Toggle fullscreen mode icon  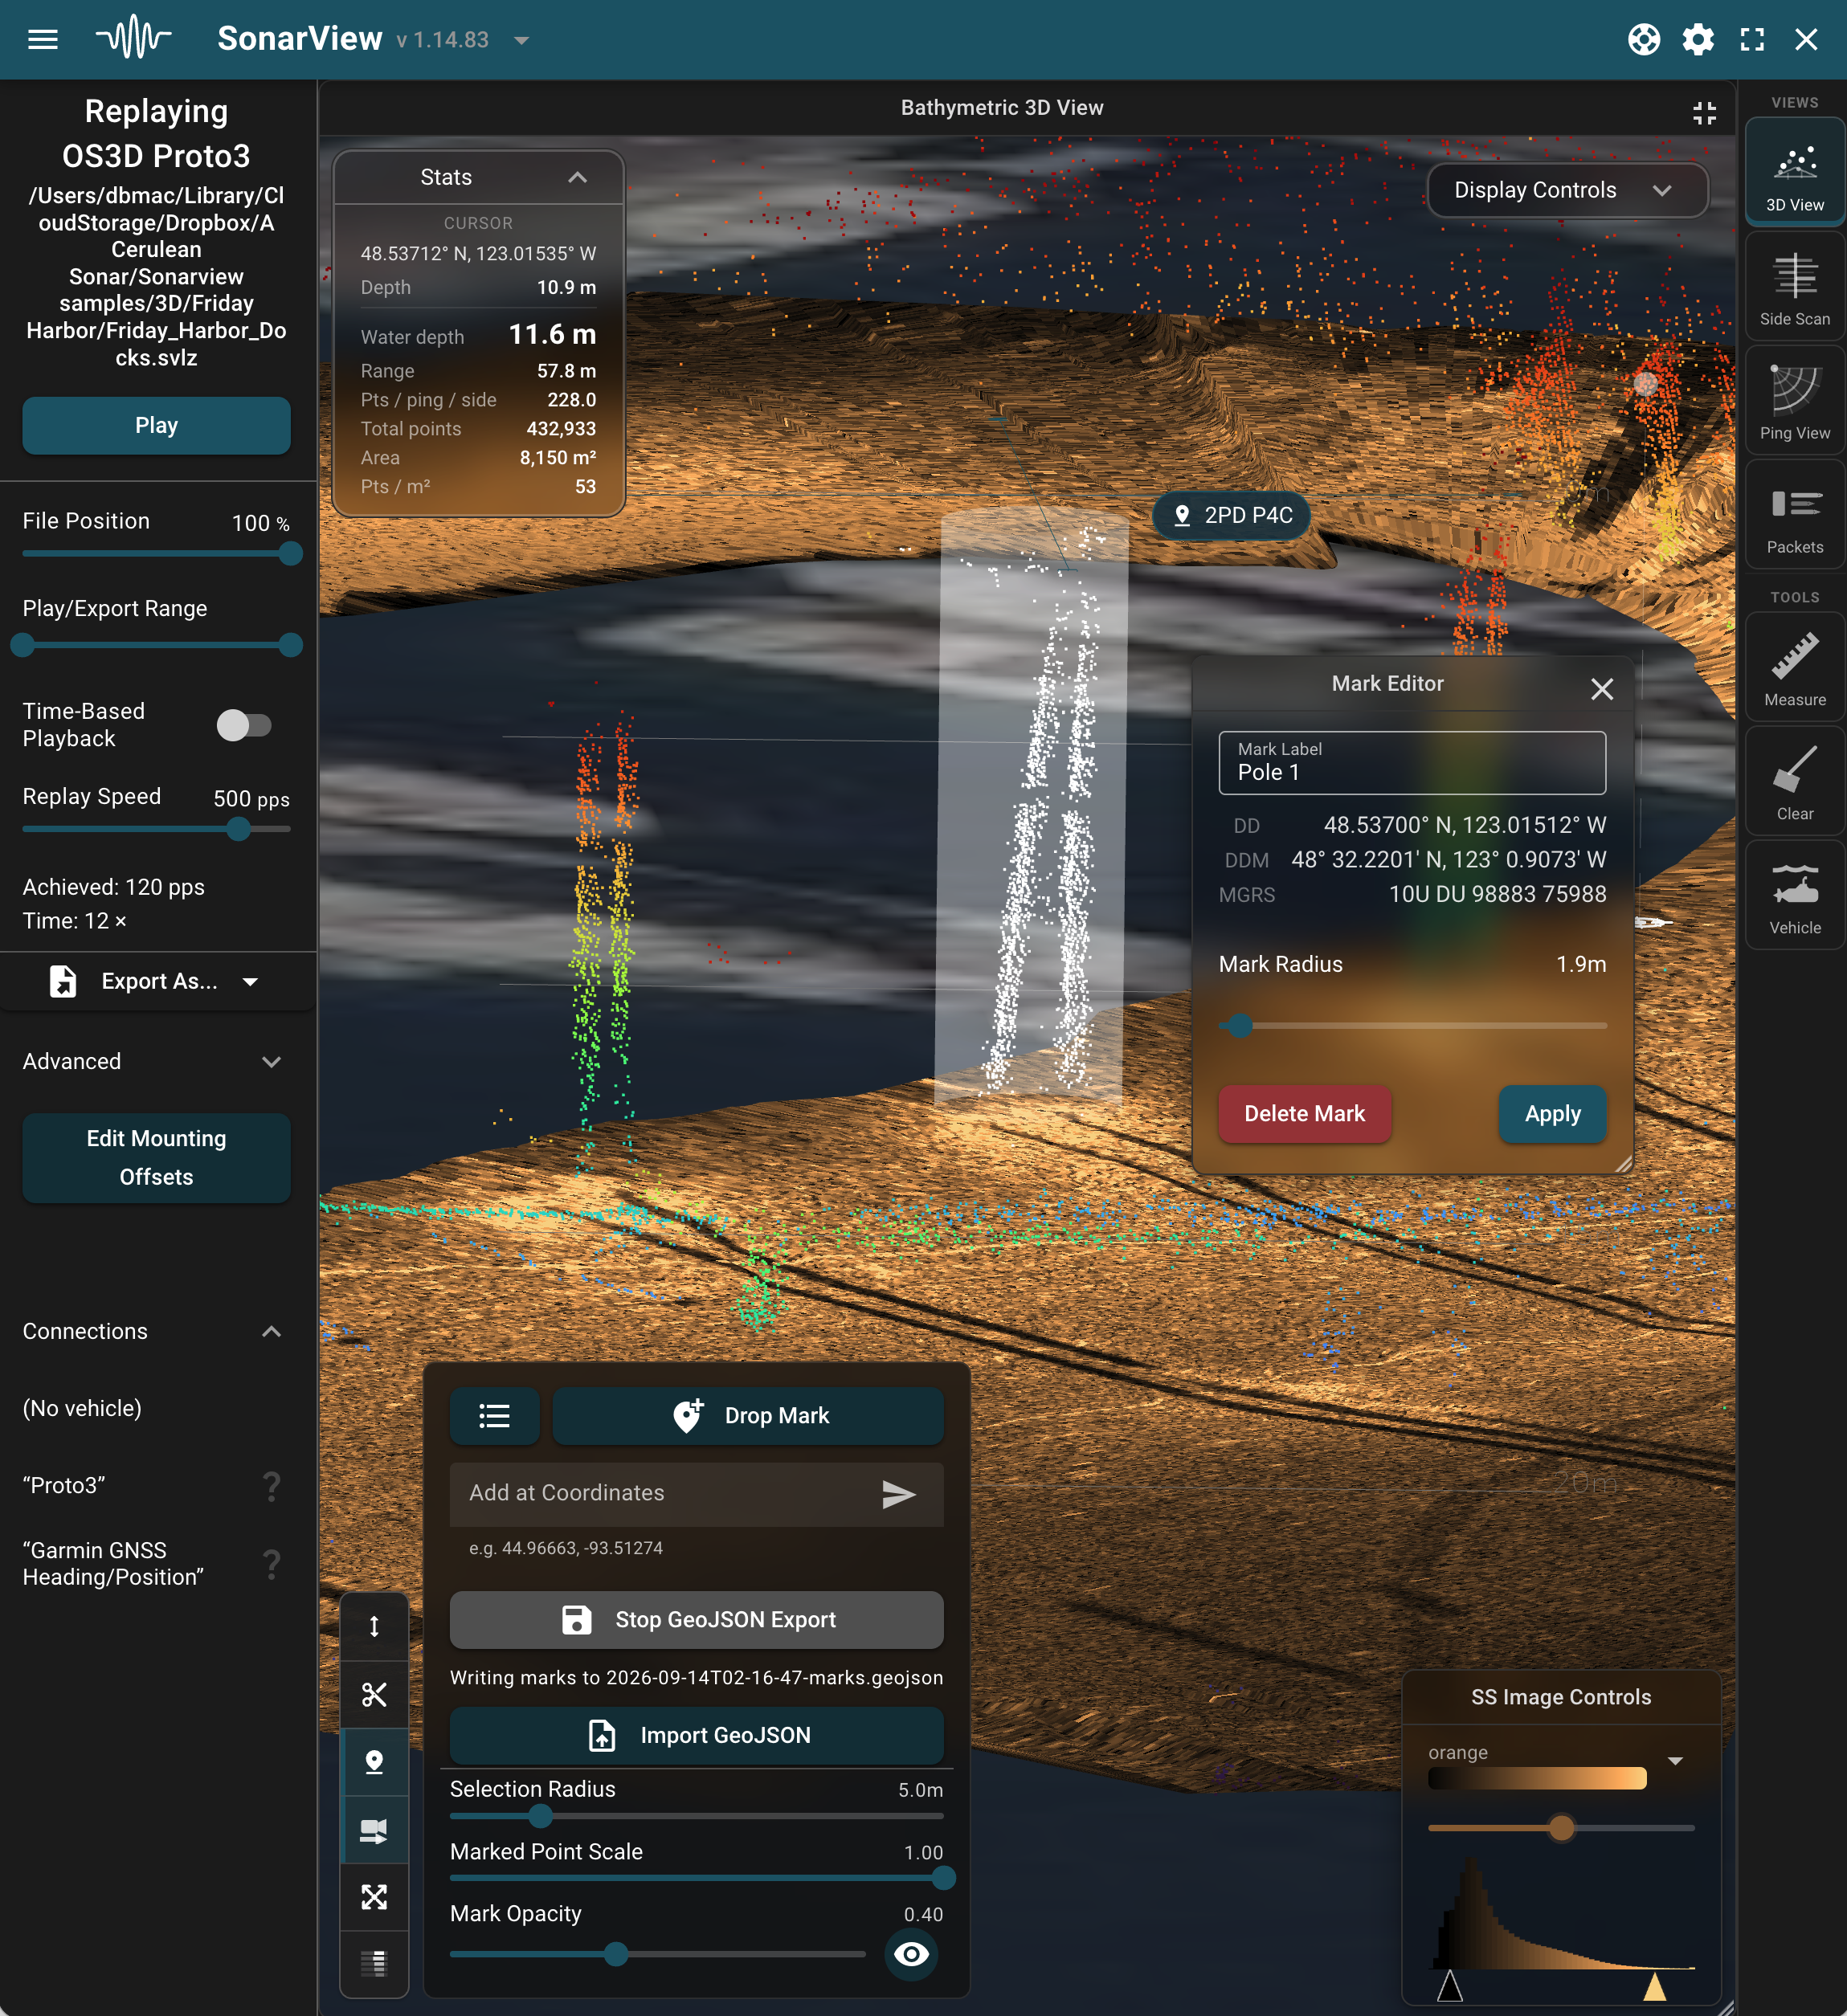pos(1752,40)
